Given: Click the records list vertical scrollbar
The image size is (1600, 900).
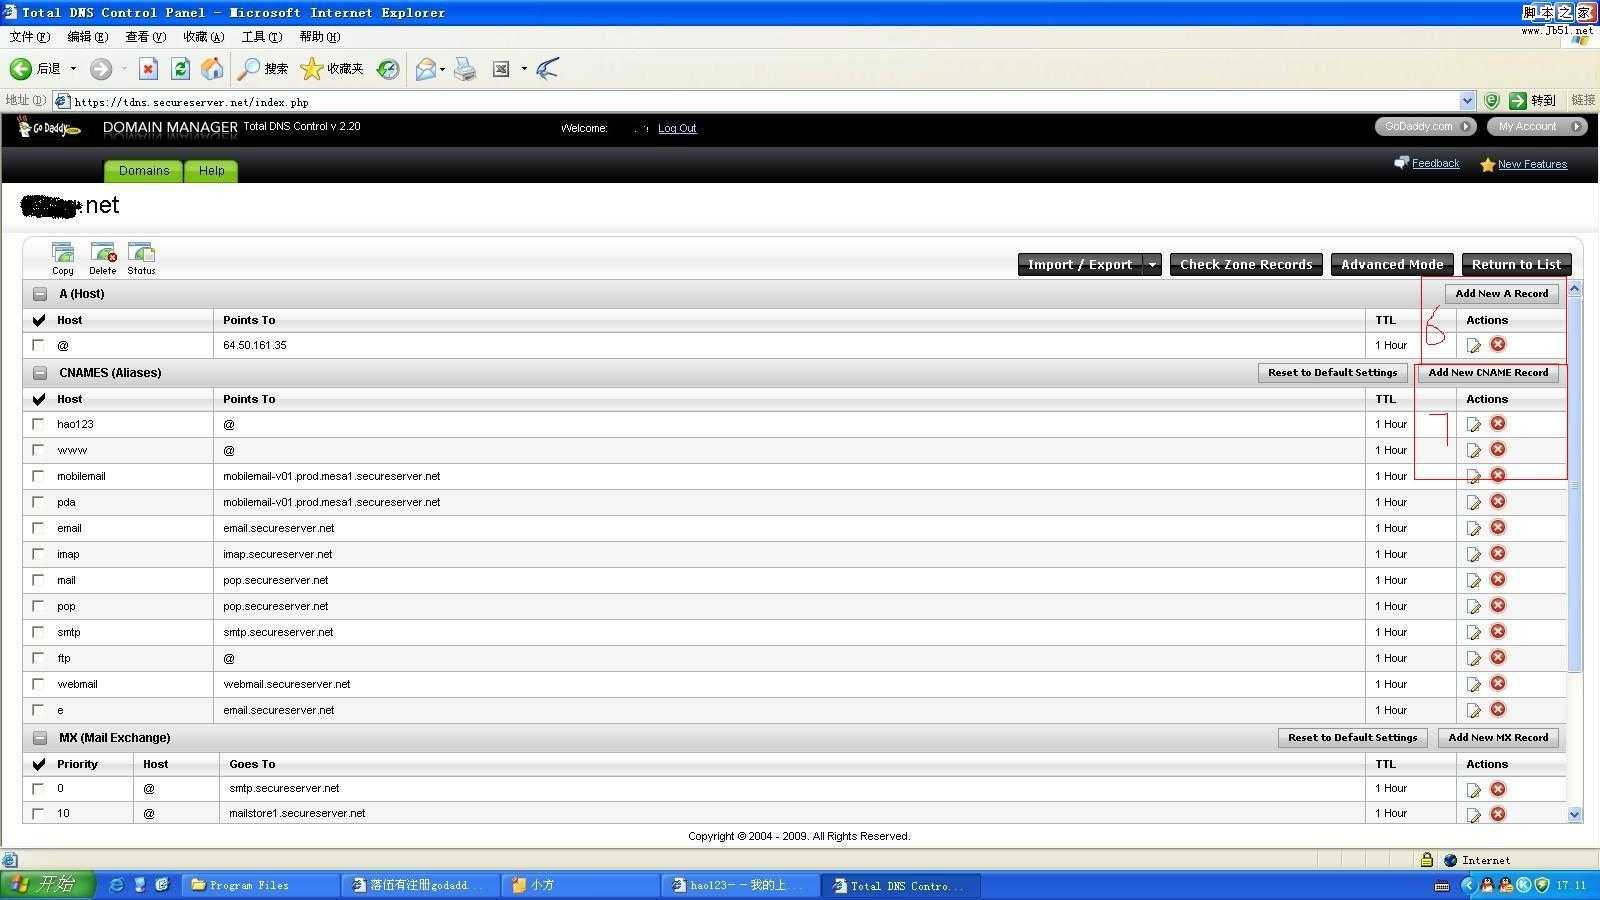Looking at the screenshot, I should click(1575, 480).
